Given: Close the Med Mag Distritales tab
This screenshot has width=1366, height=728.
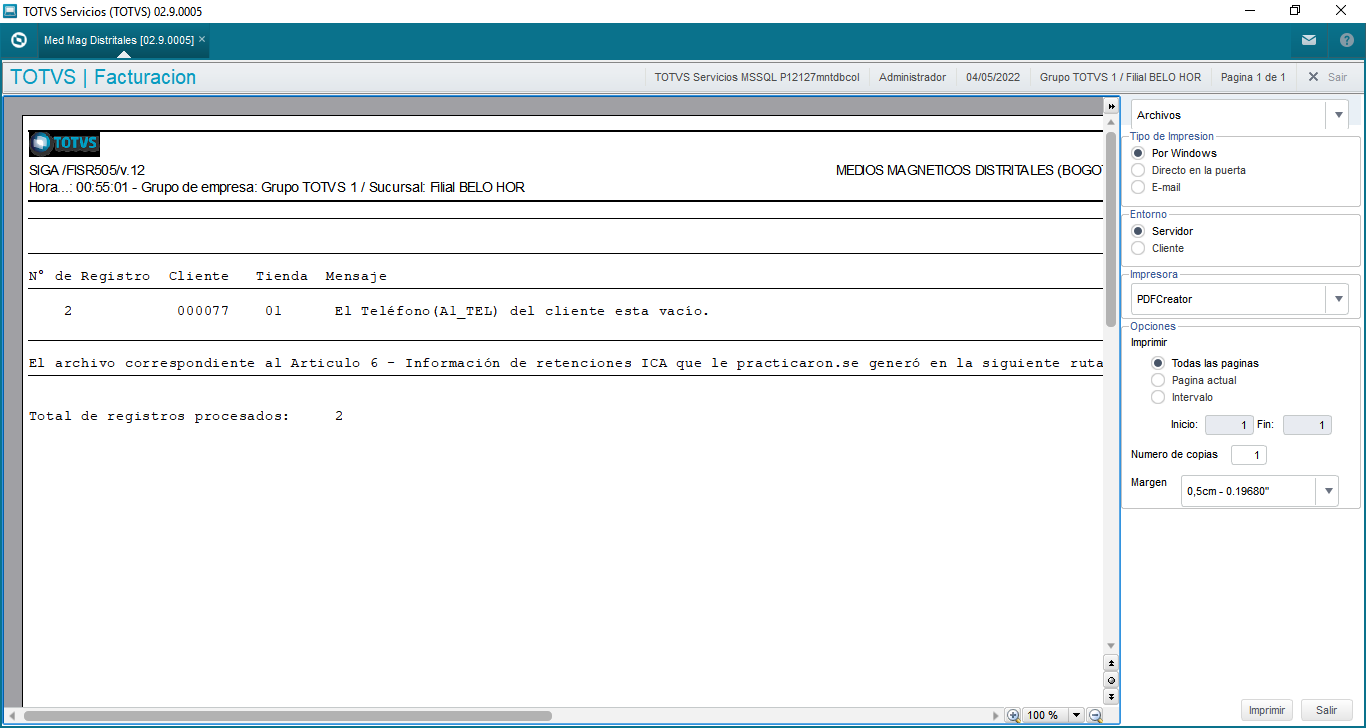Looking at the screenshot, I should [202, 39].
